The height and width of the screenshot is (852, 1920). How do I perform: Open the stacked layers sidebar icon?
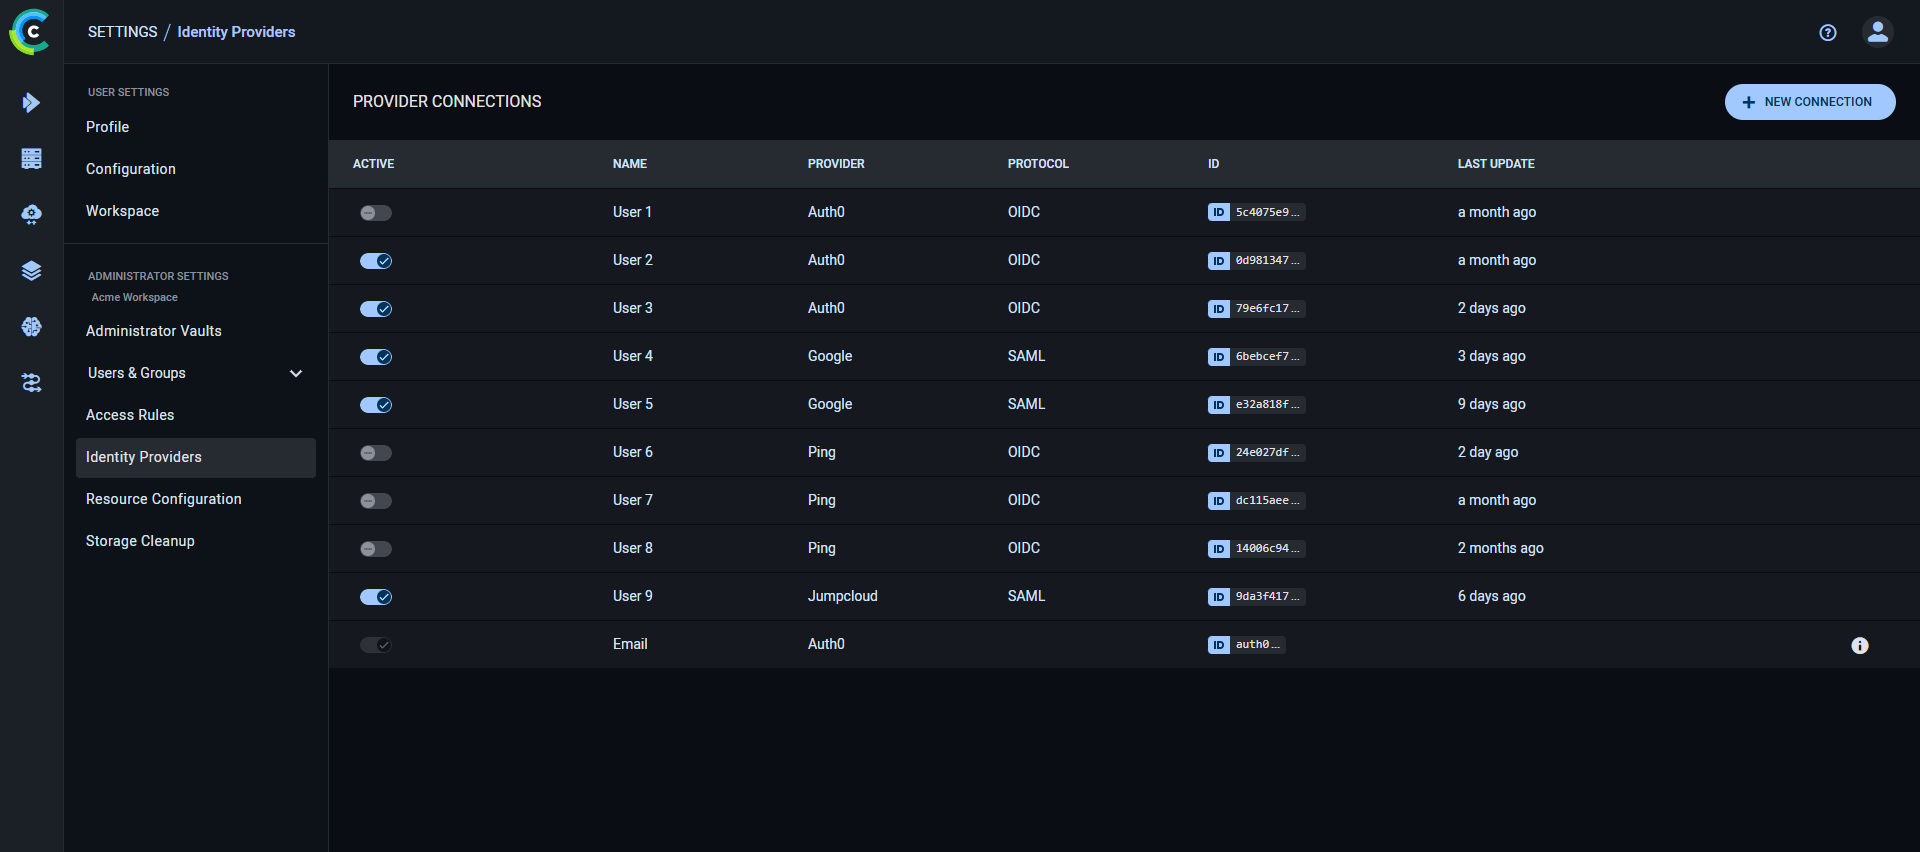[x=31, y=271]
